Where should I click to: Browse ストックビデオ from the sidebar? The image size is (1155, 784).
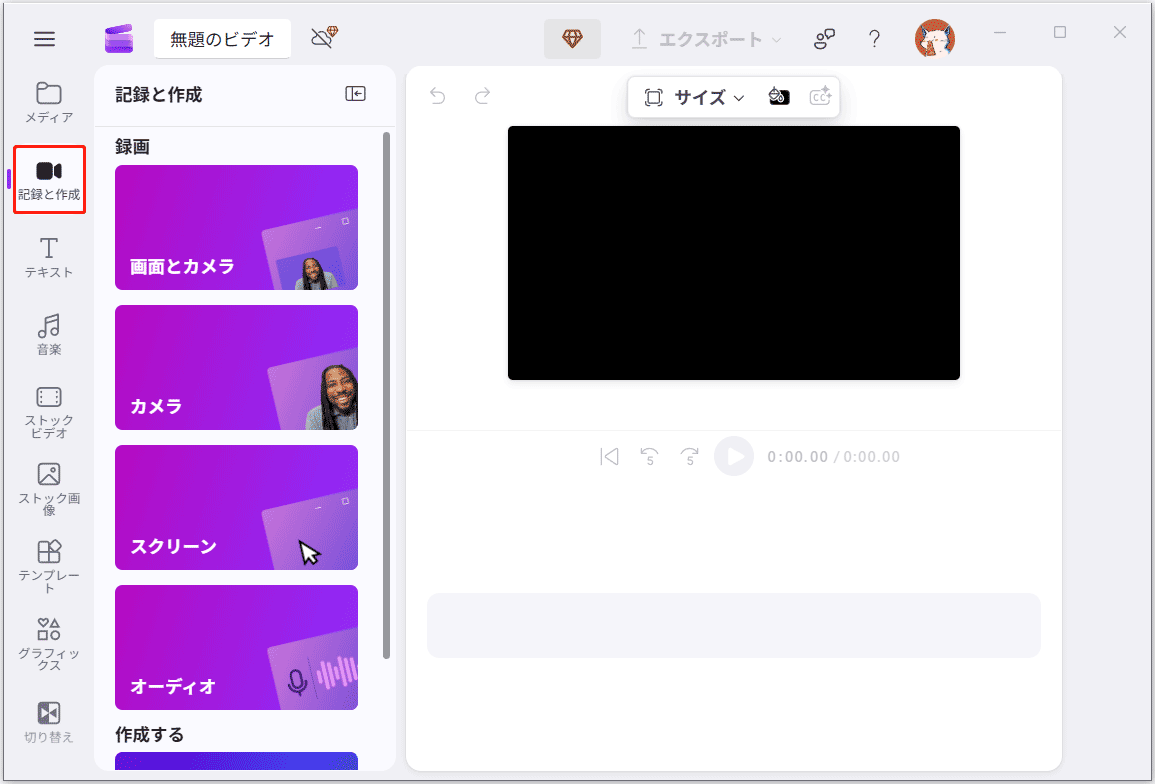tap(47, 410)
